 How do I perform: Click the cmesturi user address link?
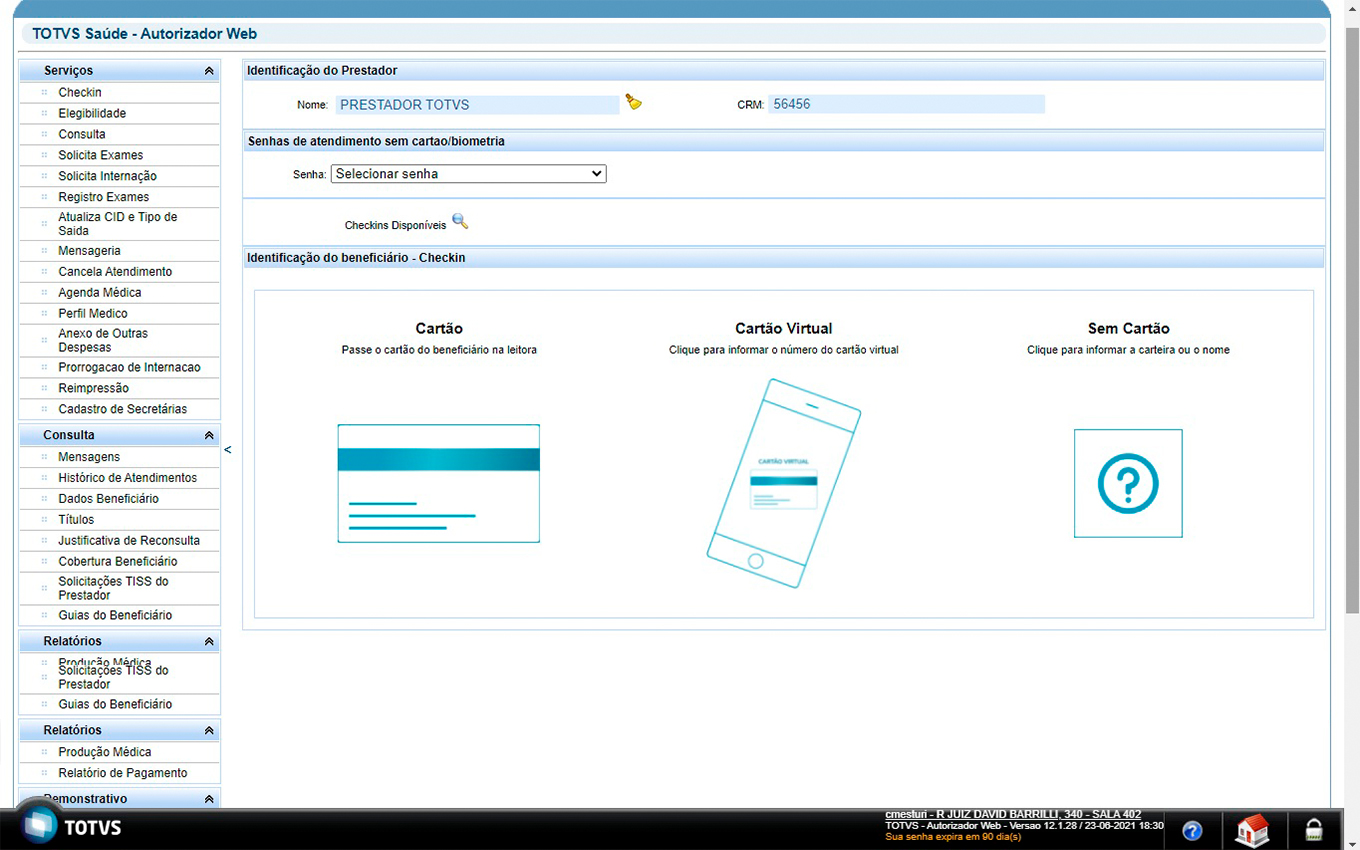[x=1012, y=814]
